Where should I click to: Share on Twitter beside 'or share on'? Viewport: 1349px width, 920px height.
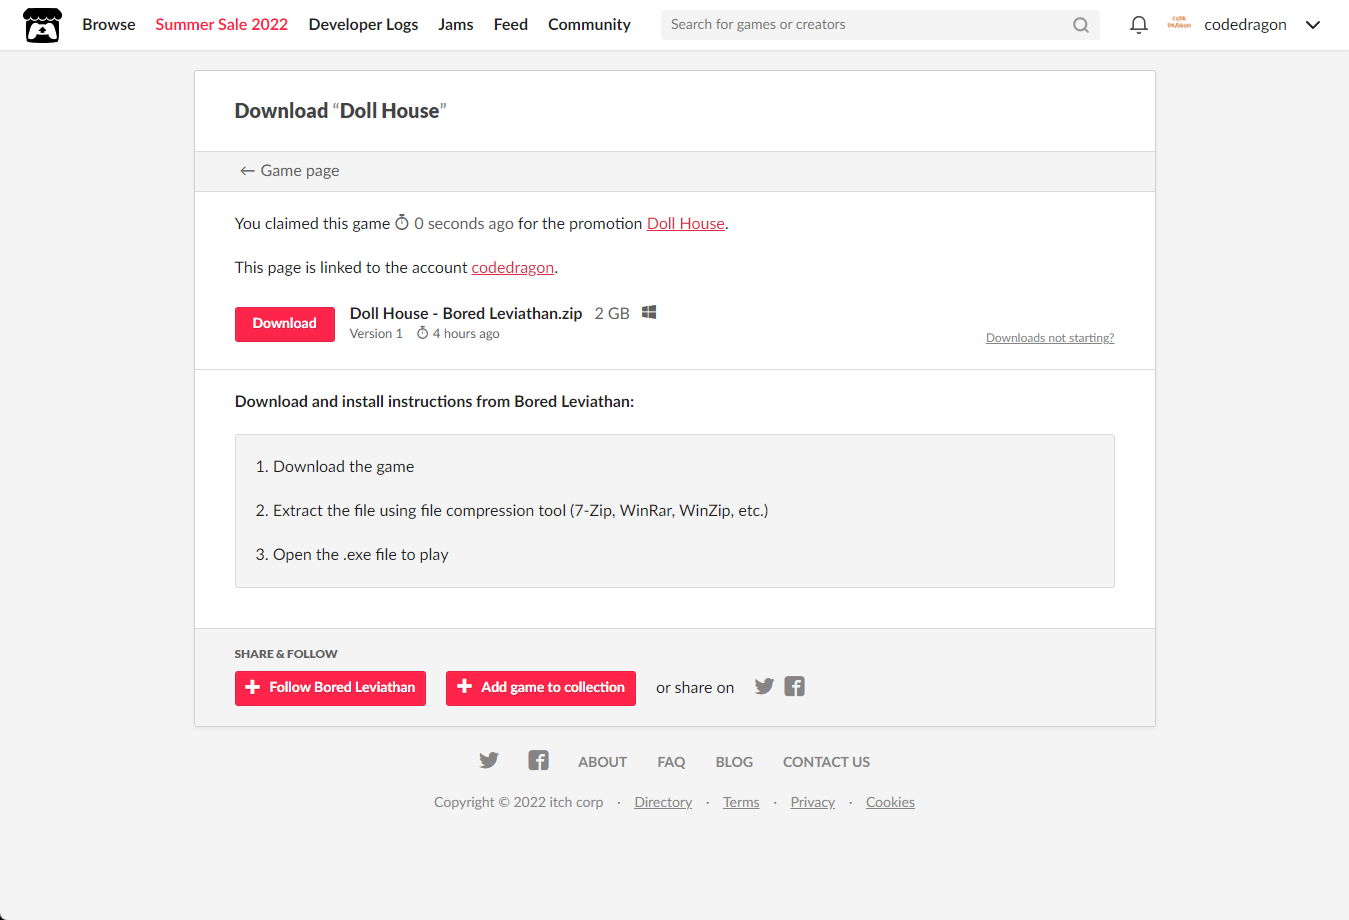[x=764, y=686]
